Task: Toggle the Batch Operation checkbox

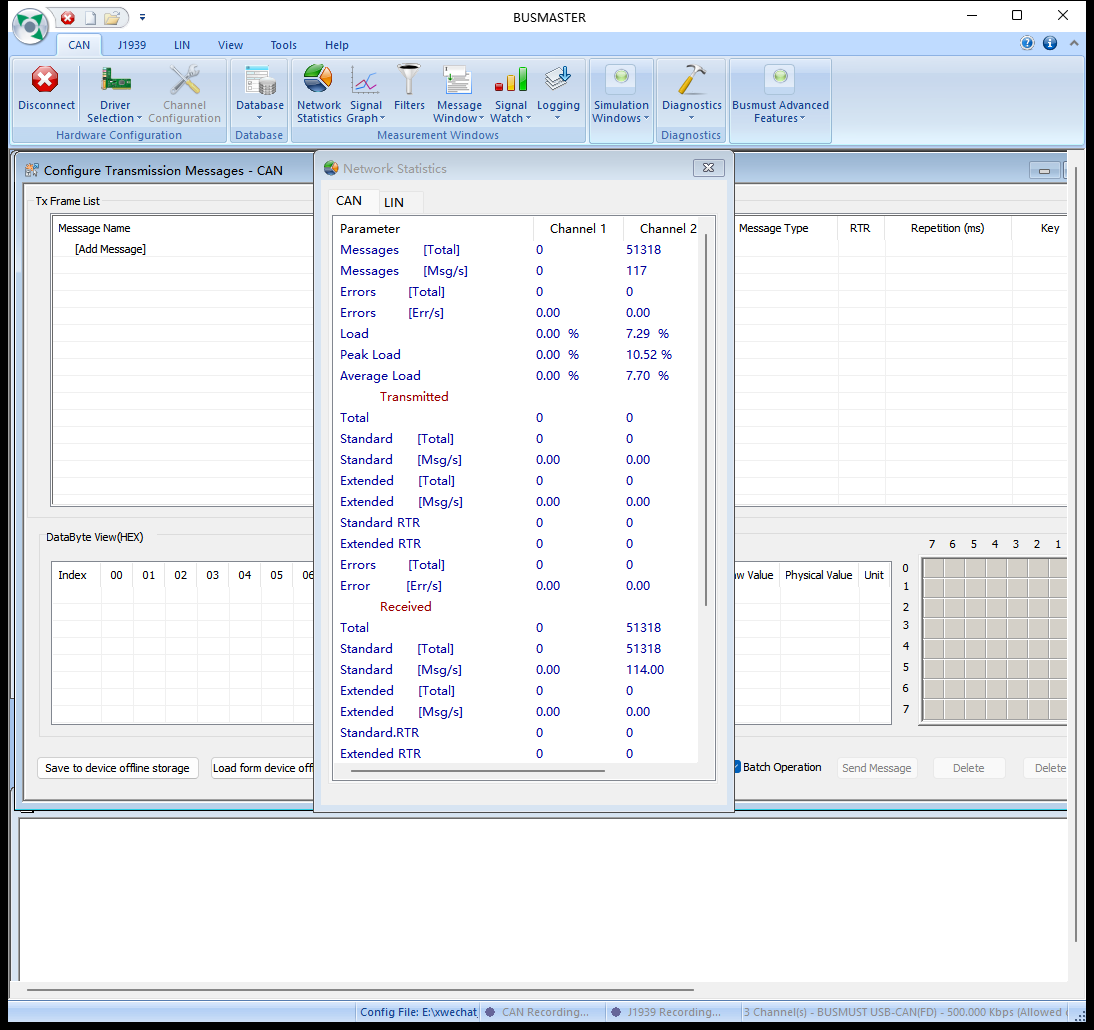Action: (737, 767)
